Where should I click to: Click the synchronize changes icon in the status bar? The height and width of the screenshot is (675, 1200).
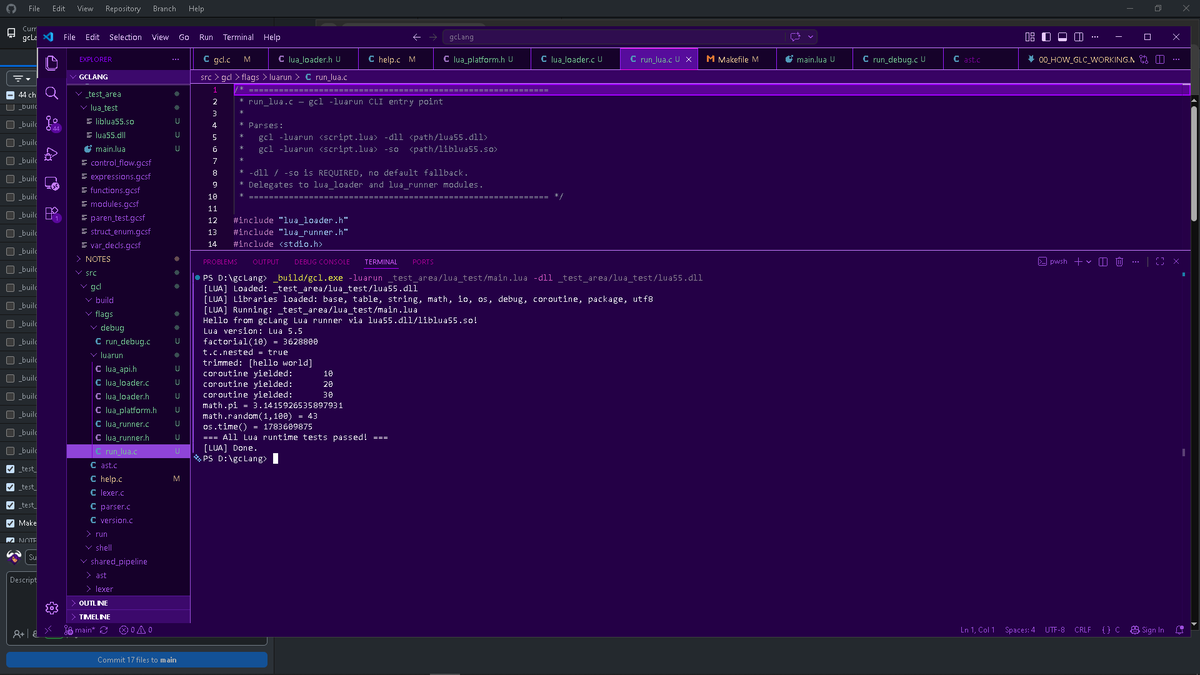[105, 630]
